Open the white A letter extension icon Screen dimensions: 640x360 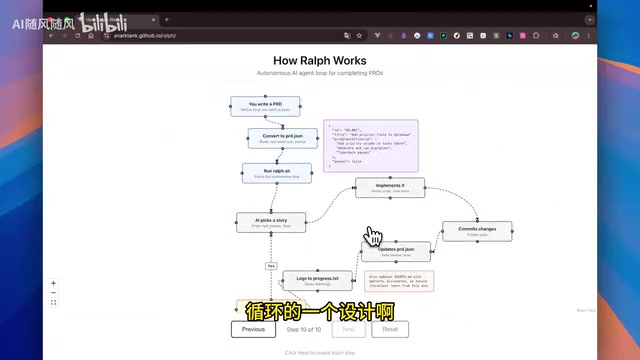pos(483,36)
